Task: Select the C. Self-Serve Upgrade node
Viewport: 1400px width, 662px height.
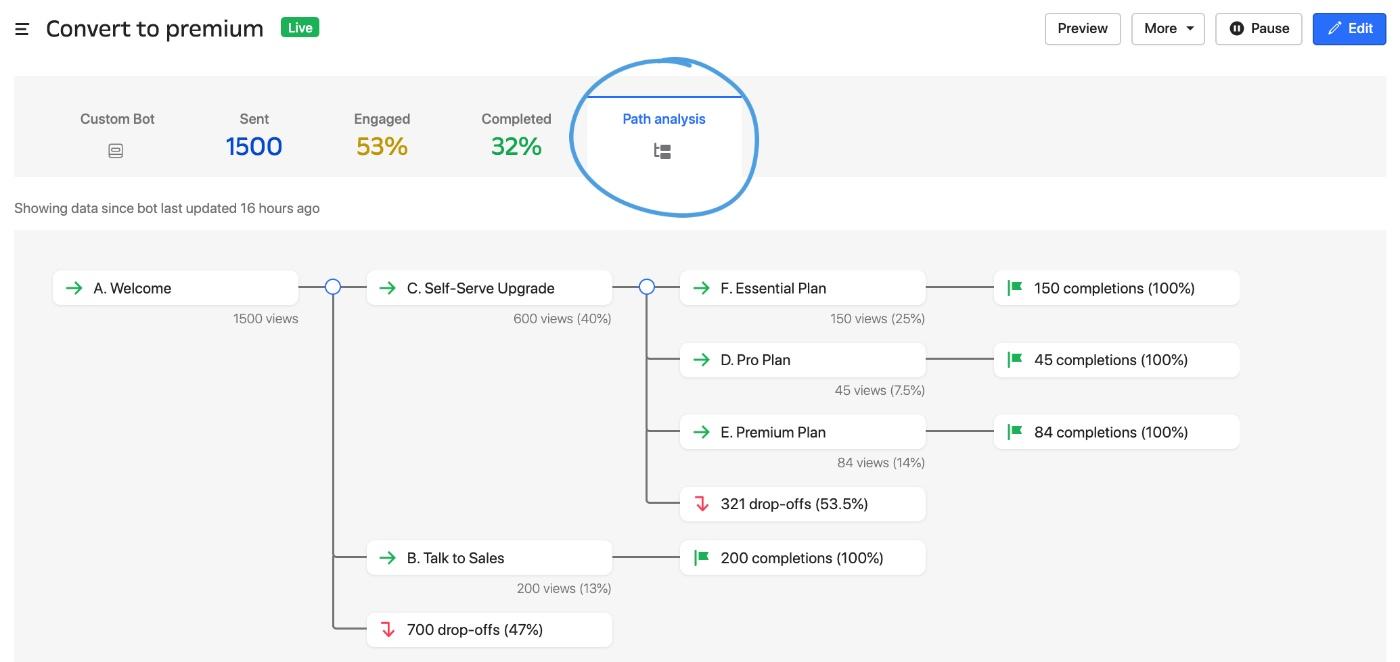Action: (489, 288)
